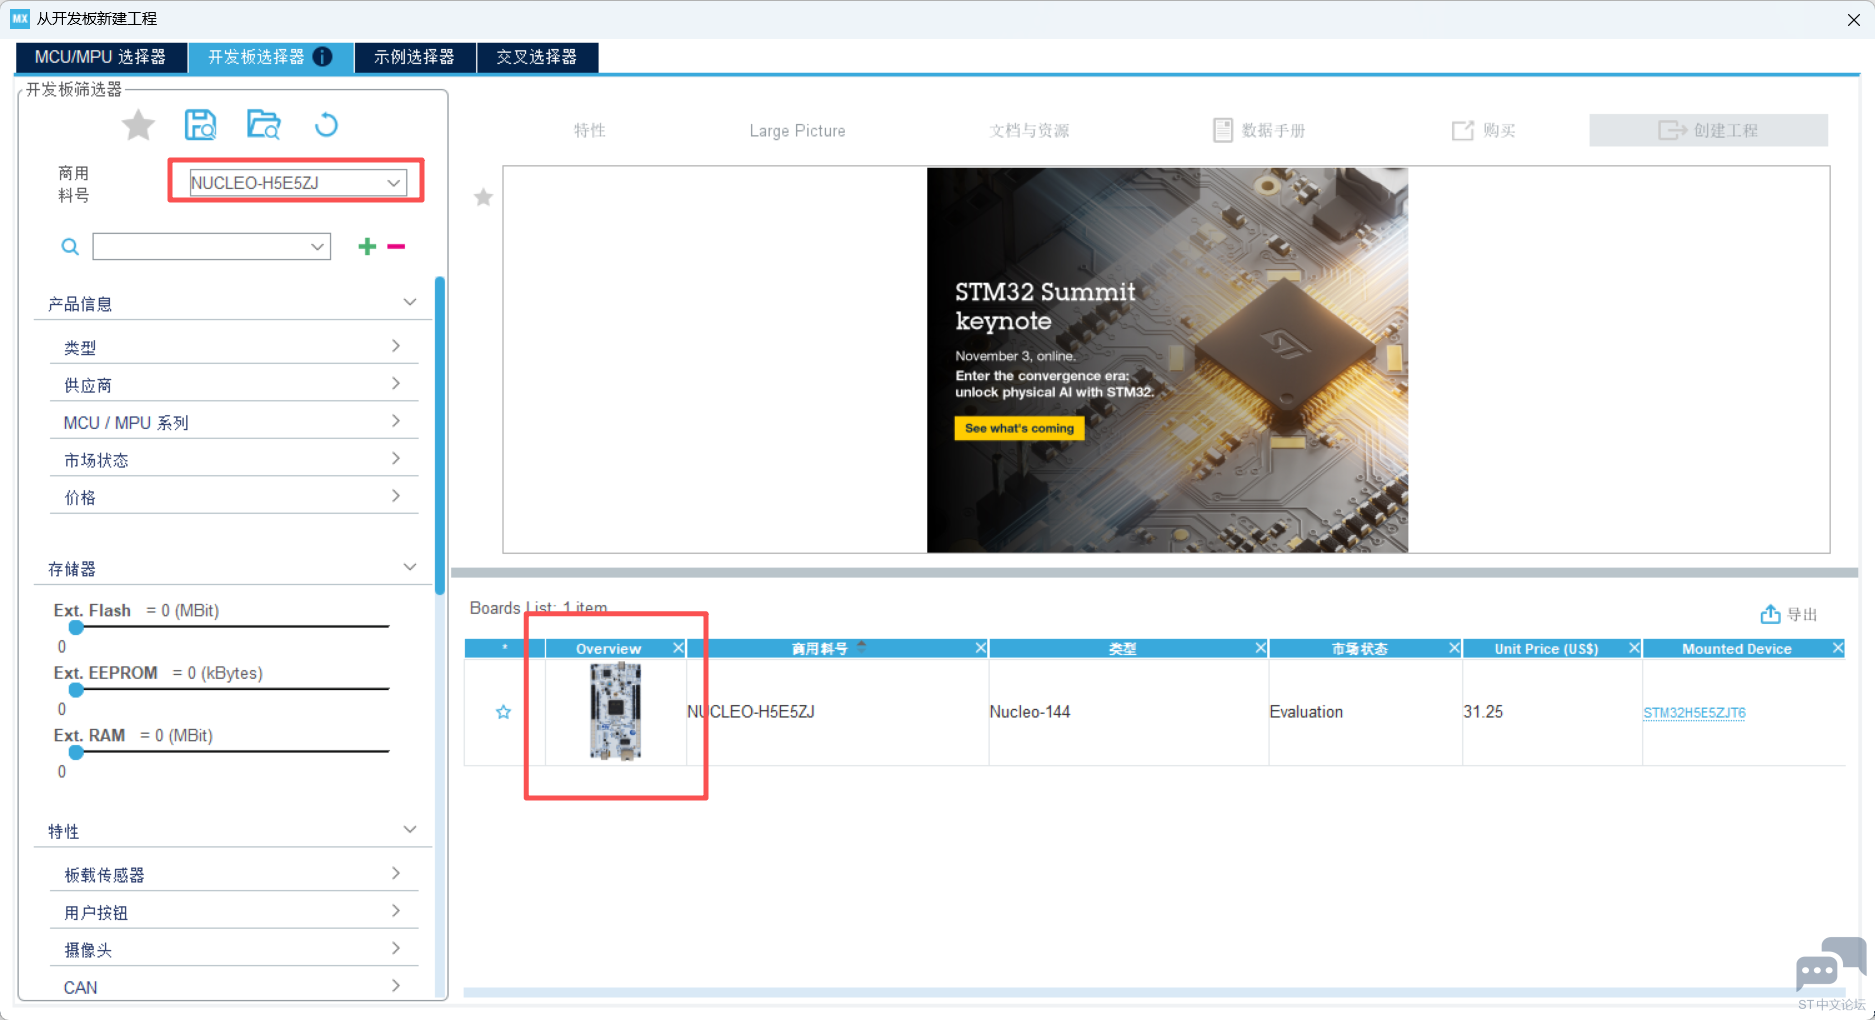Click the 数据手册 button
The image size is (1875, 1020).
tap(1260, 131)
